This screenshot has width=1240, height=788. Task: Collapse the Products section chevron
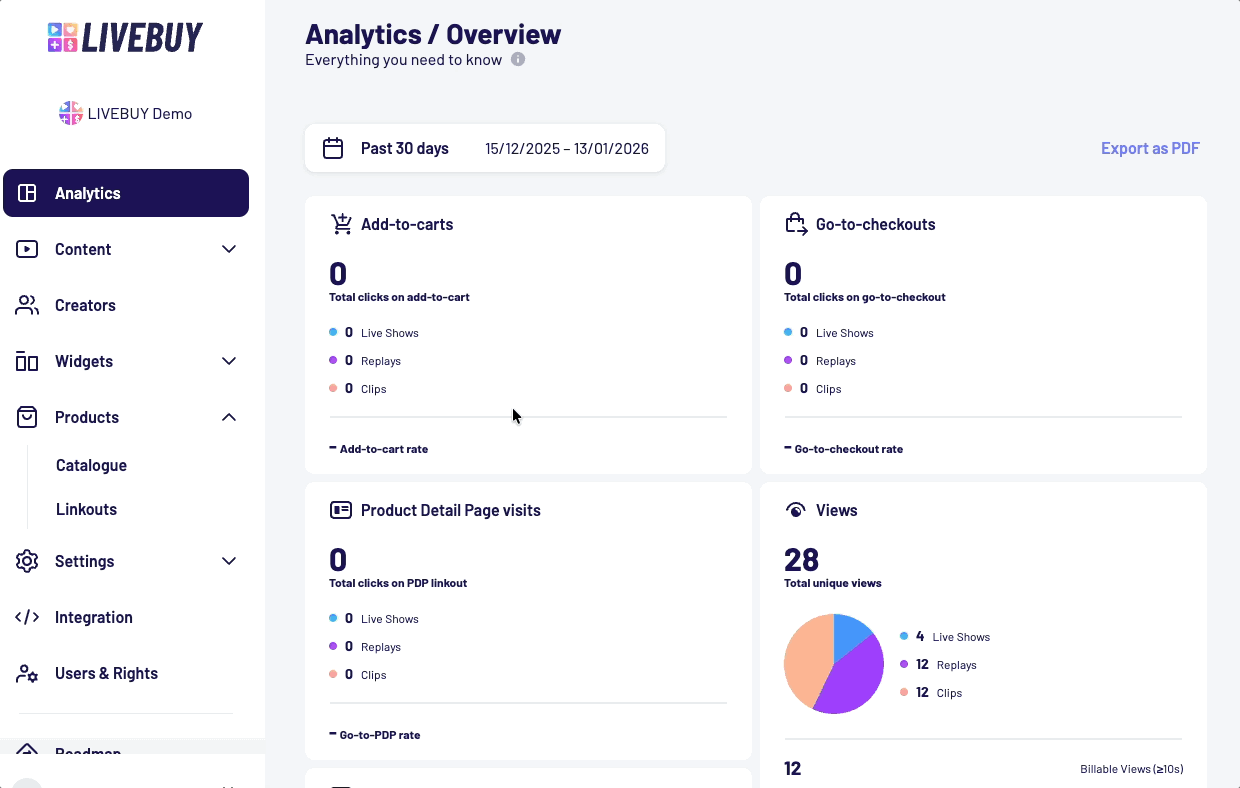pyautogui.click(x=229, y=417)
